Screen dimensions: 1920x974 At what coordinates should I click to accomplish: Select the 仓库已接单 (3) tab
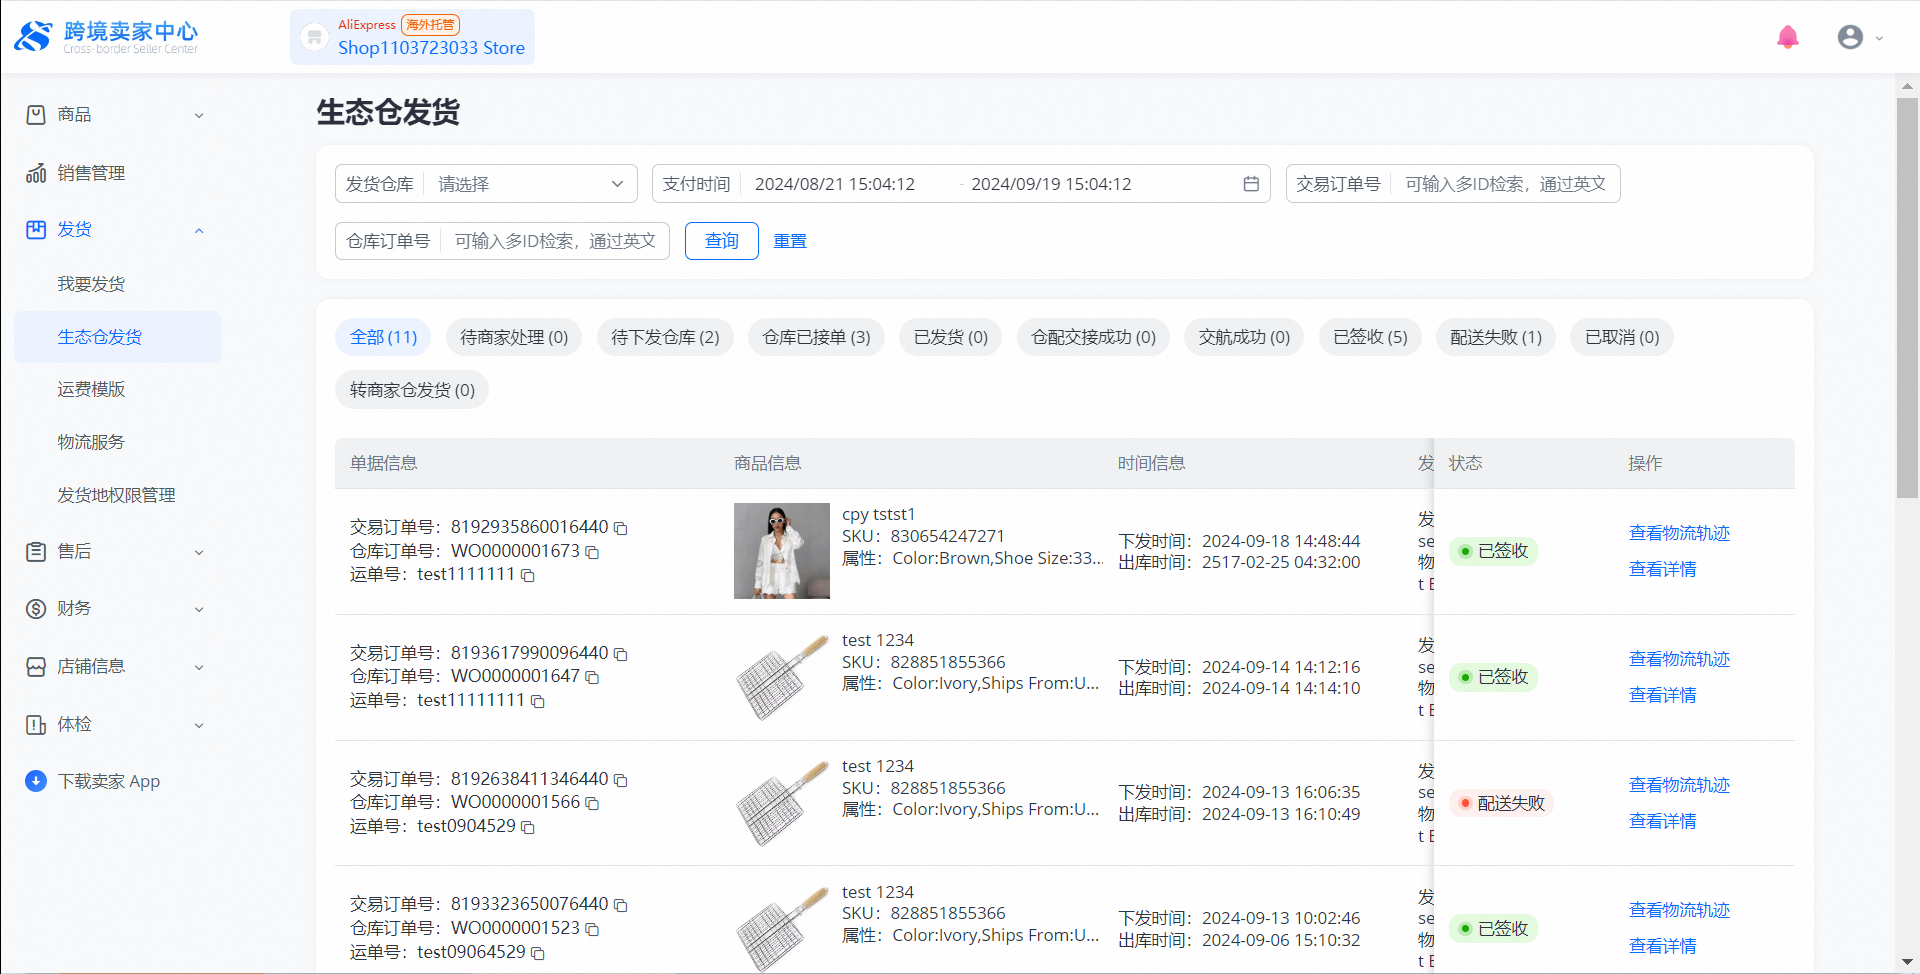coord(816,337)
